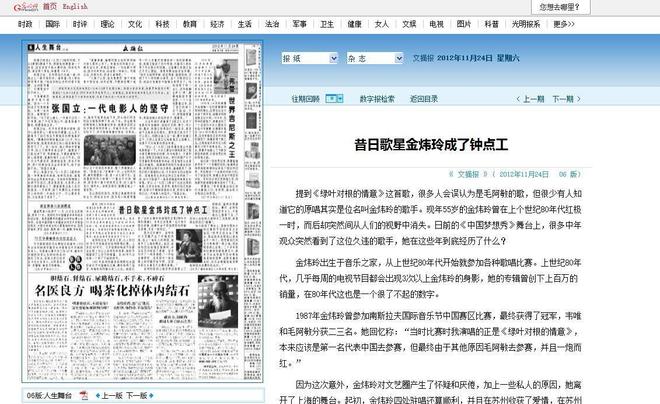Click the PDF icon below the newspaper page

pos(83,395)
